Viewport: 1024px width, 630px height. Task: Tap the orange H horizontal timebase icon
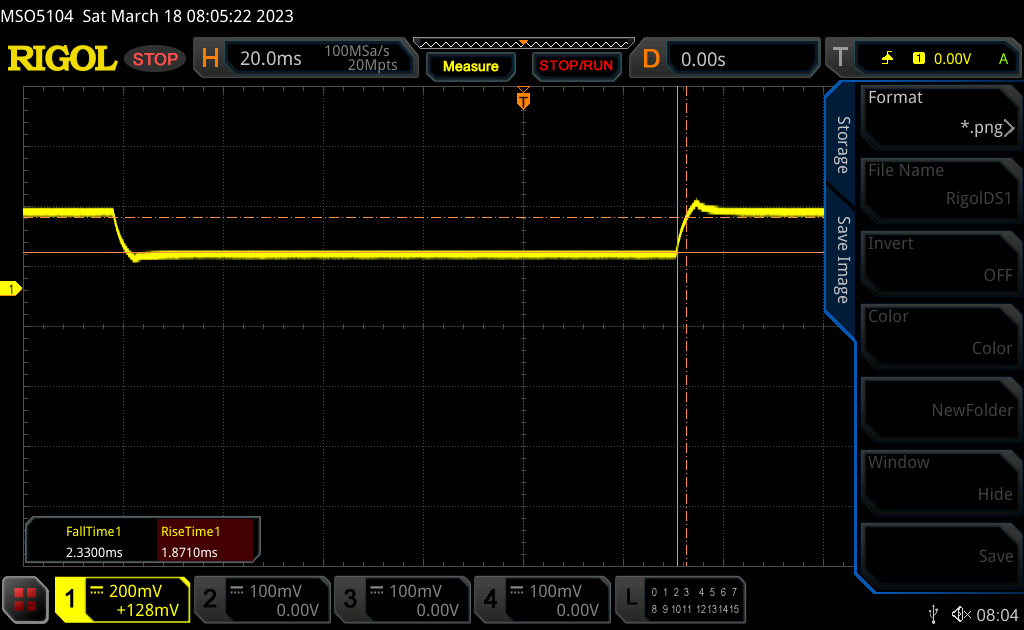point(210,59)
